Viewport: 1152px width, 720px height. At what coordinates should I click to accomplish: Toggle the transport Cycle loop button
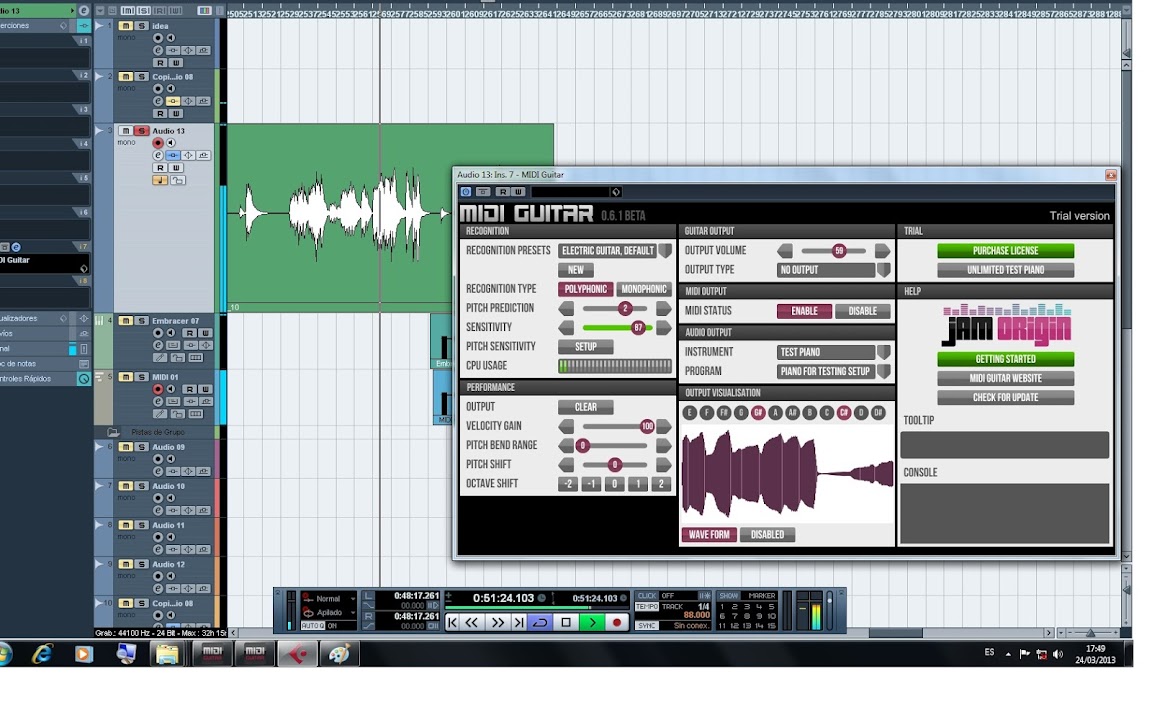pos(540,622)
